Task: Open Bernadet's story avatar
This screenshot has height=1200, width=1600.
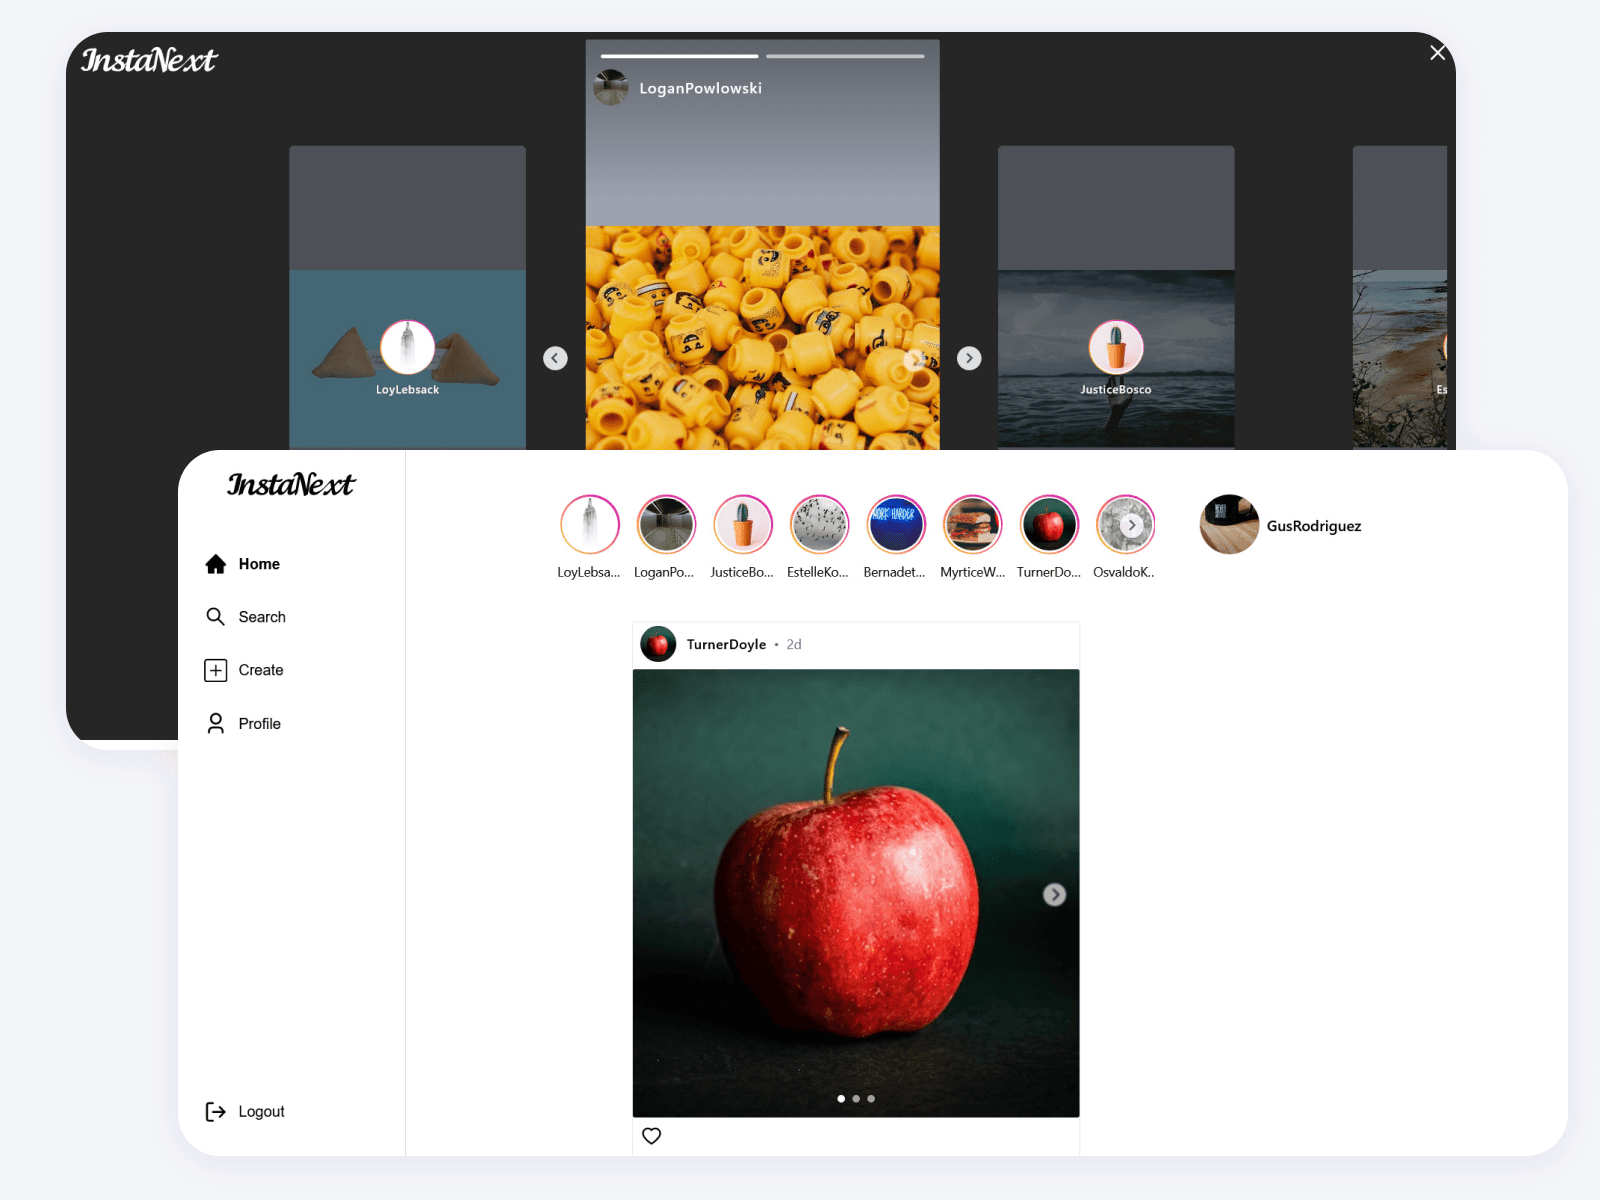Action: [895, 524]
